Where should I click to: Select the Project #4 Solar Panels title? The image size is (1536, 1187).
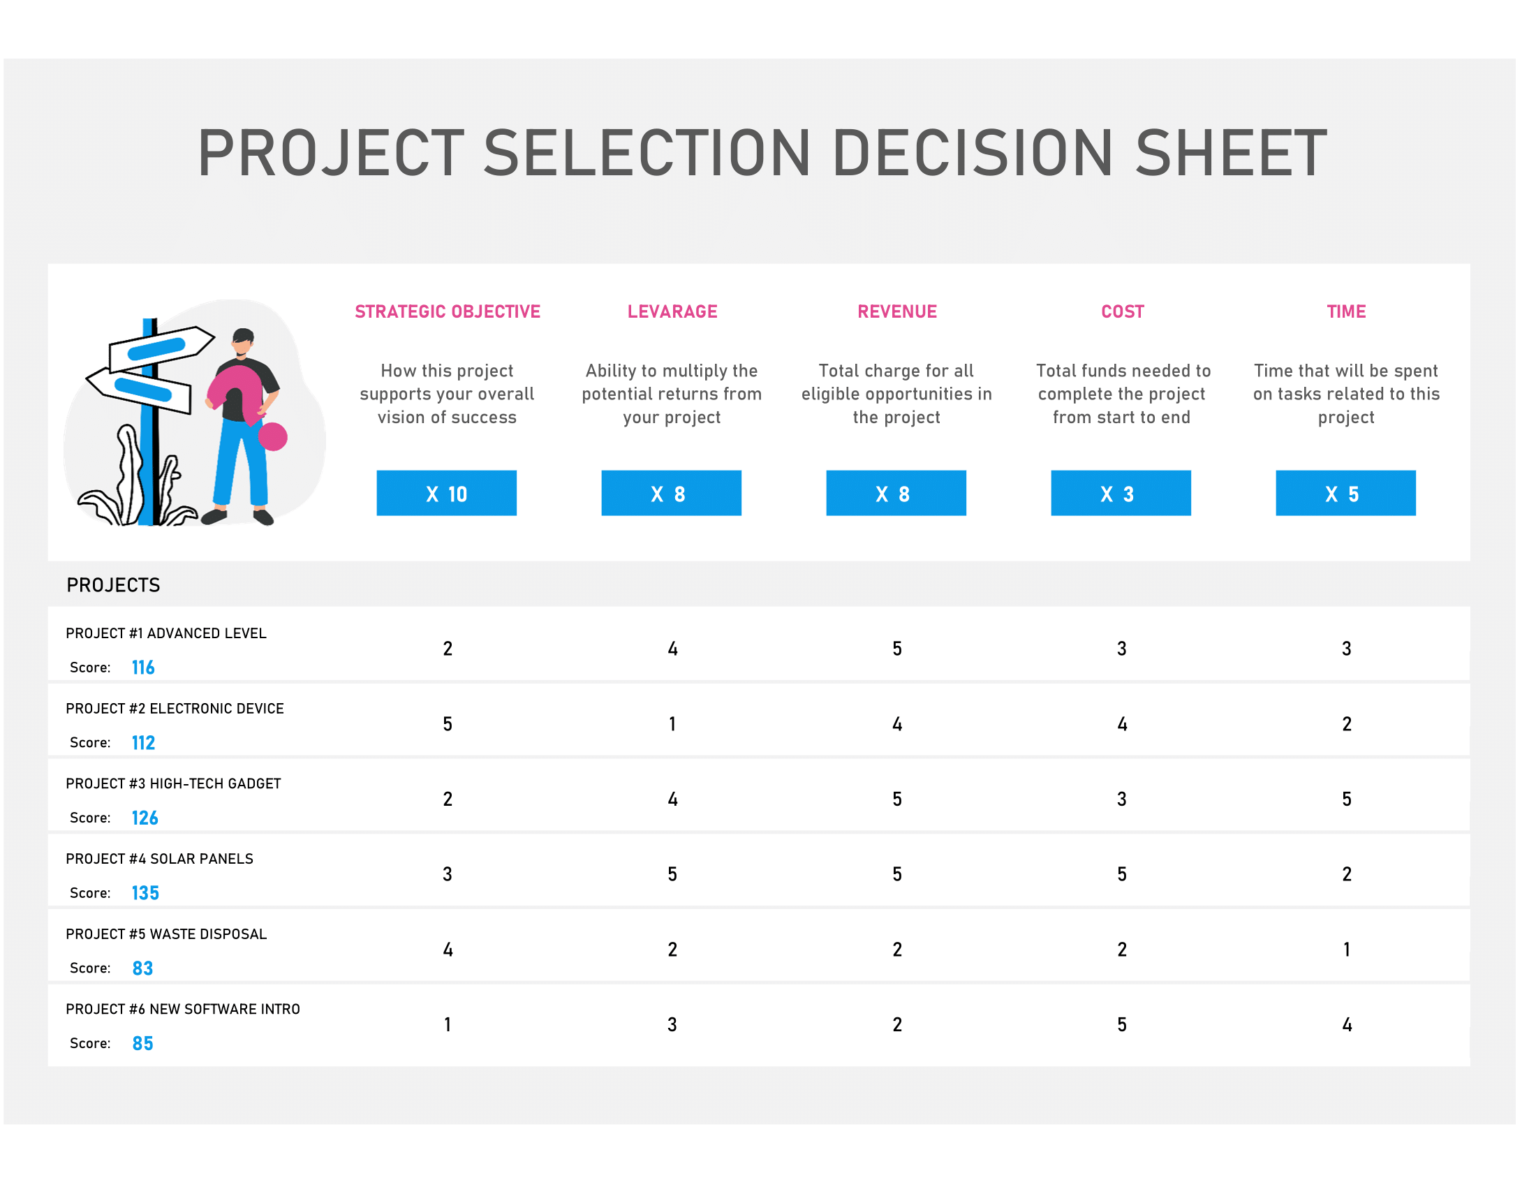click(160, 859)
